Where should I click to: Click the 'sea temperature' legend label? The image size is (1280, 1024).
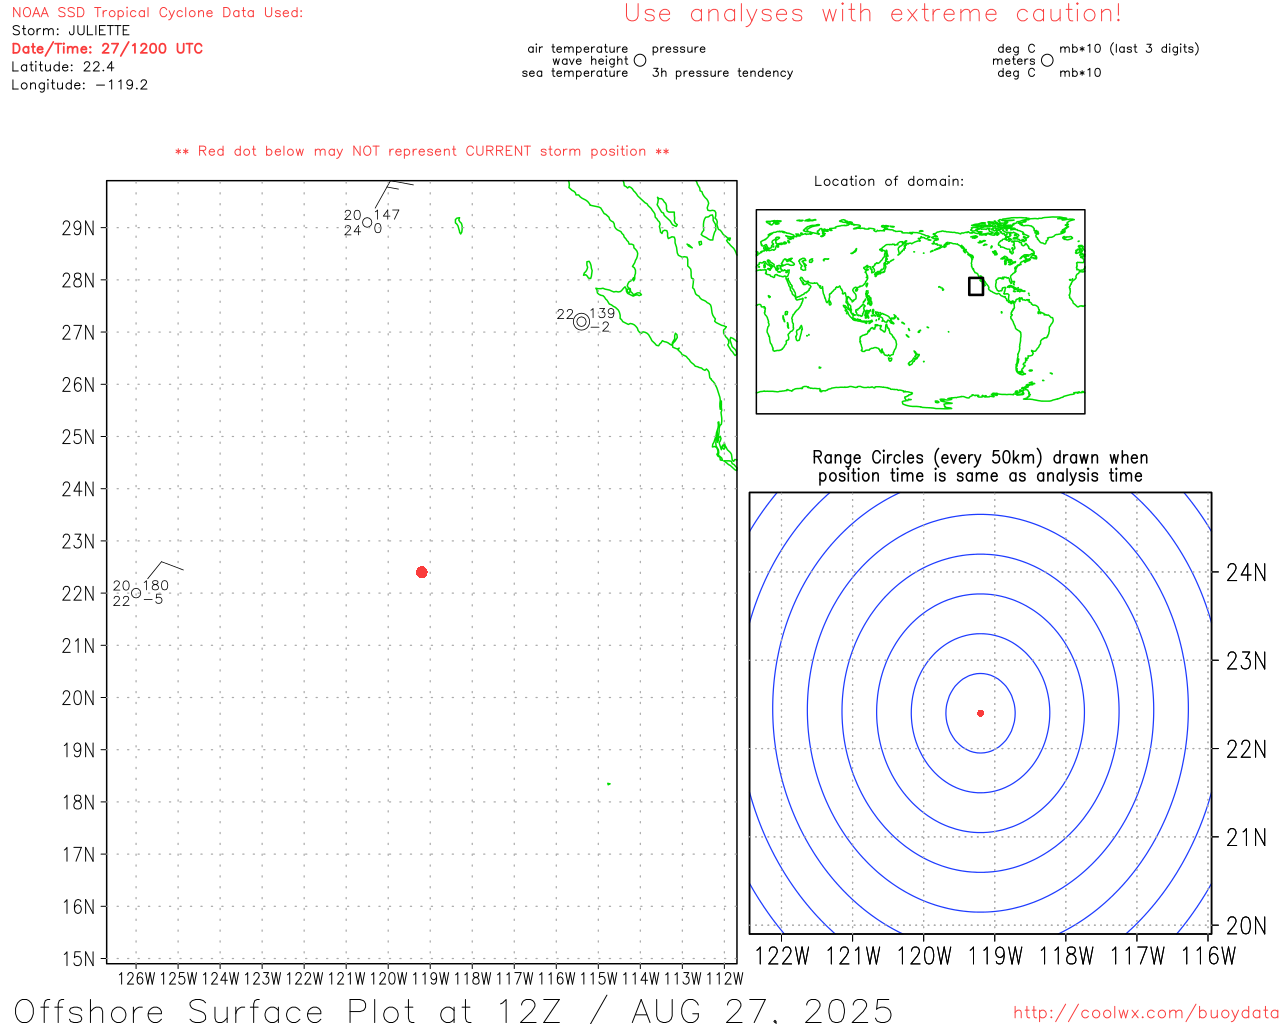(575, 73)
